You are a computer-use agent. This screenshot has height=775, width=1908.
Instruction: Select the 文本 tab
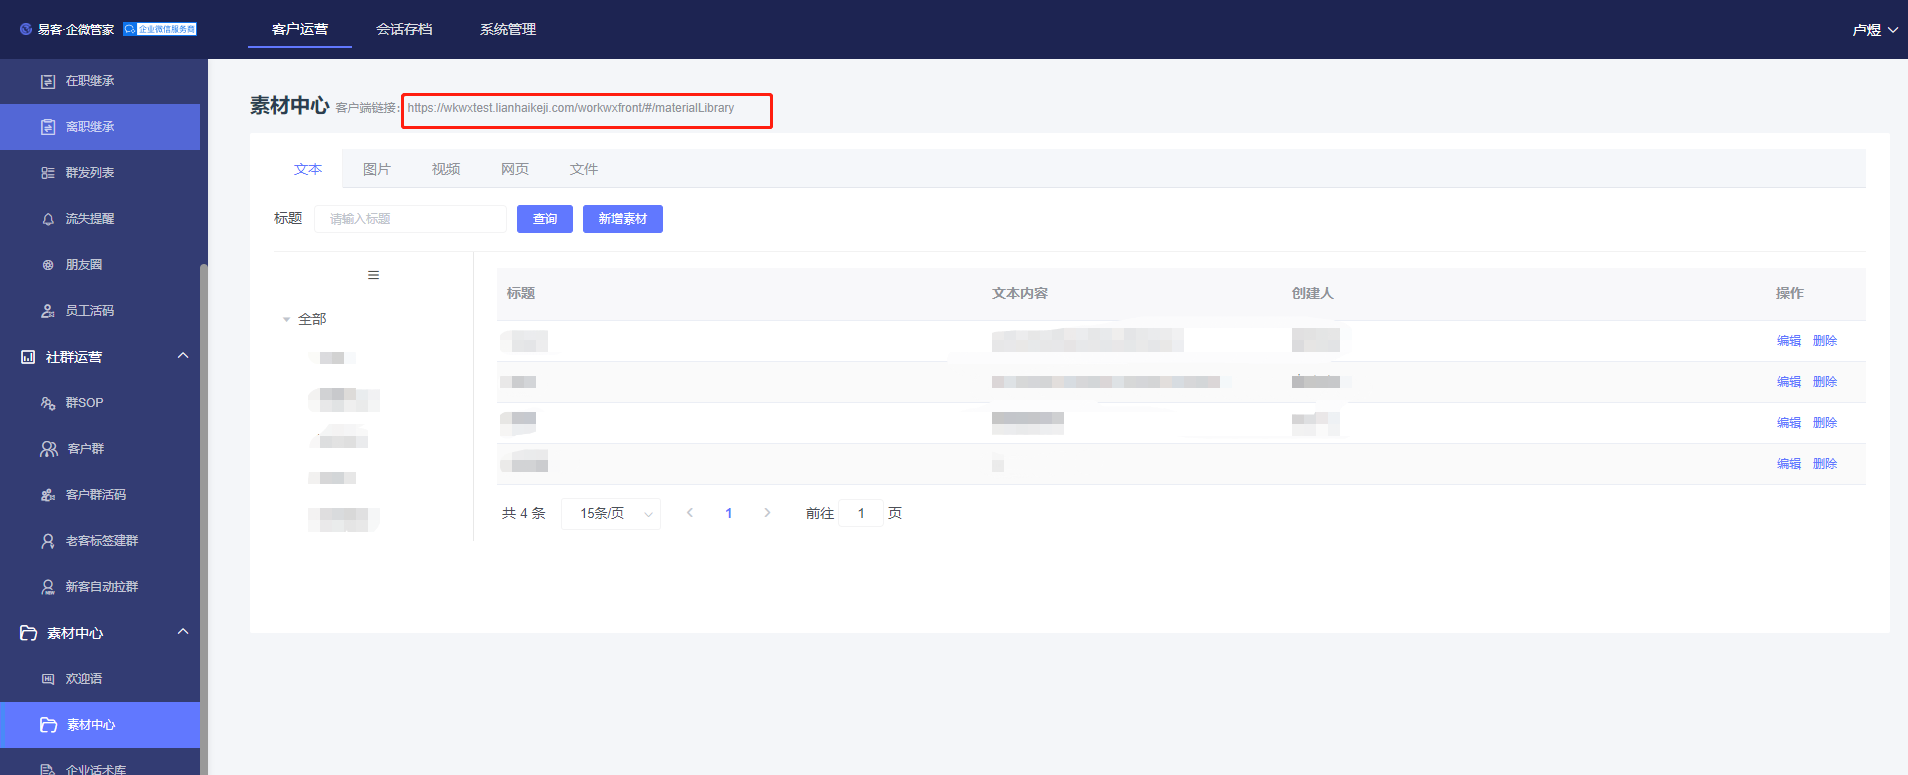point(308,169)
